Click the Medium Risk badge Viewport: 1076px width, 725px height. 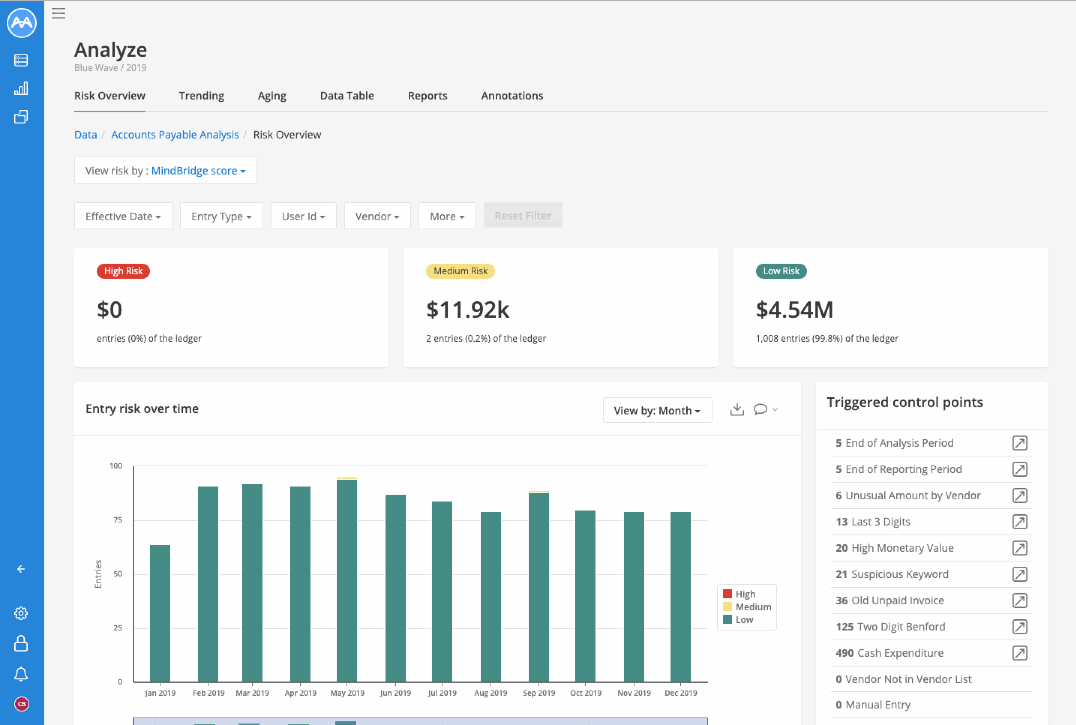(460, 271)
